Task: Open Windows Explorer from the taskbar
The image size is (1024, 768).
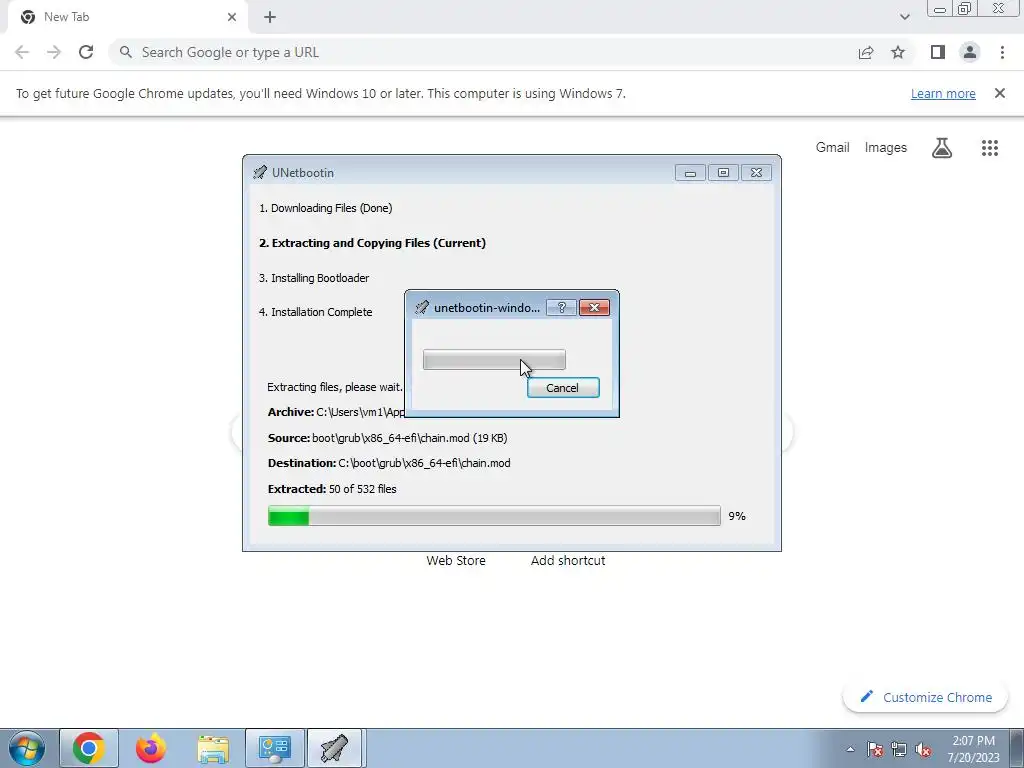Action: 213,748
